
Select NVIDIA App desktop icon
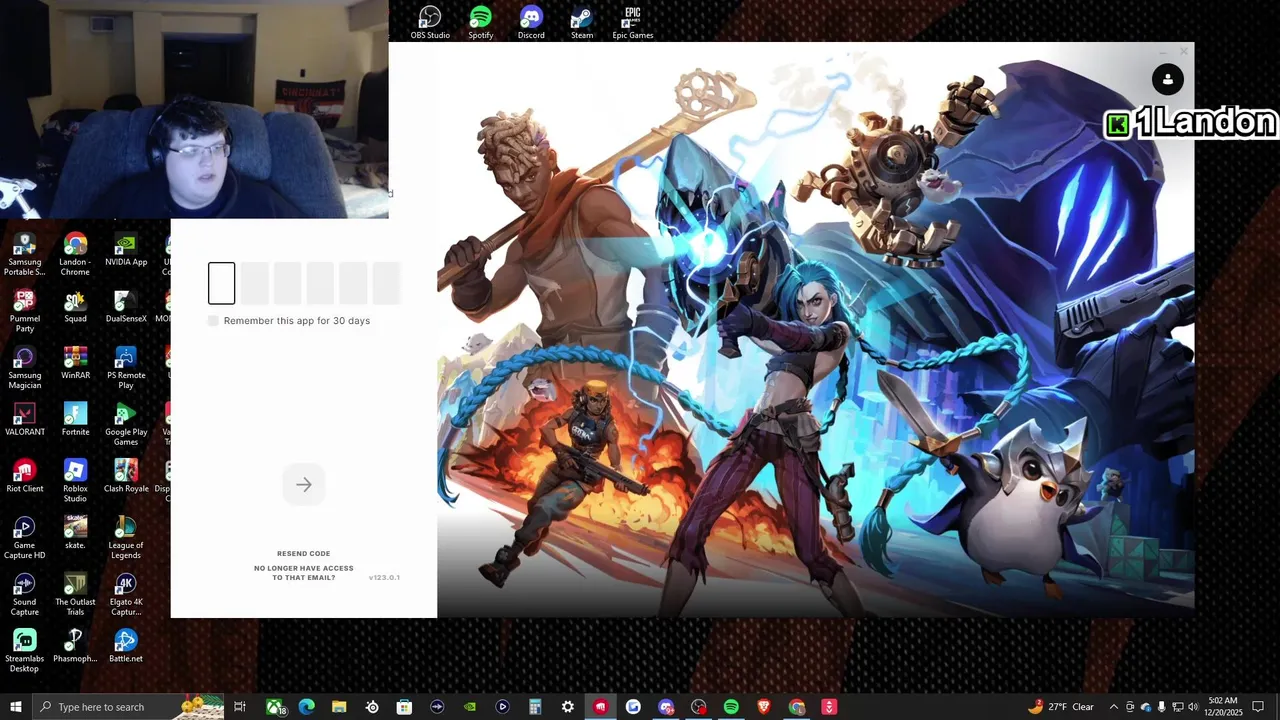click(126, 251)
